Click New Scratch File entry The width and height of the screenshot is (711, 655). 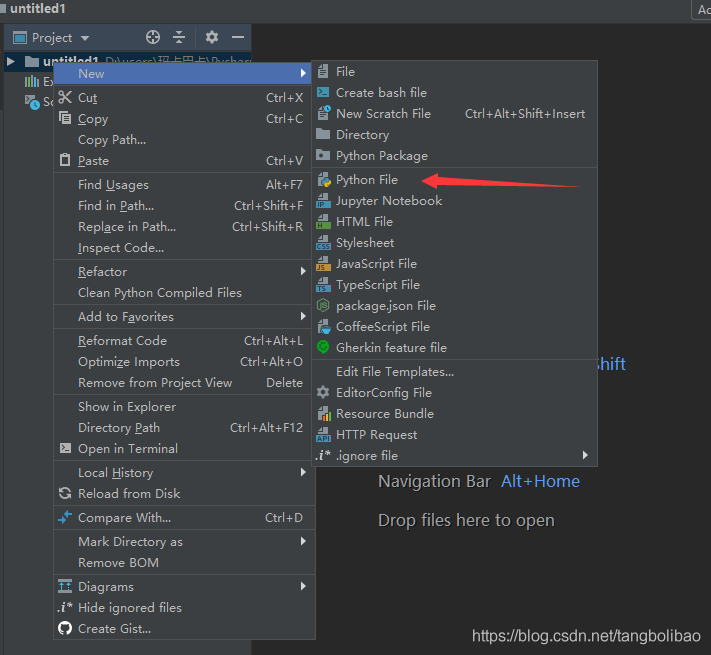383,114
